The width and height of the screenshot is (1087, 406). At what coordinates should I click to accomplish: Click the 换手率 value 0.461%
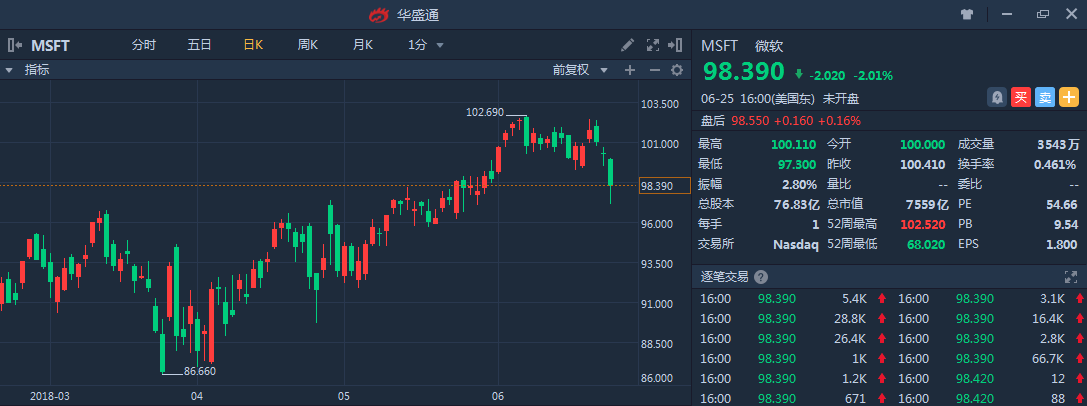pyautogui.click(x=1056, y=165)
